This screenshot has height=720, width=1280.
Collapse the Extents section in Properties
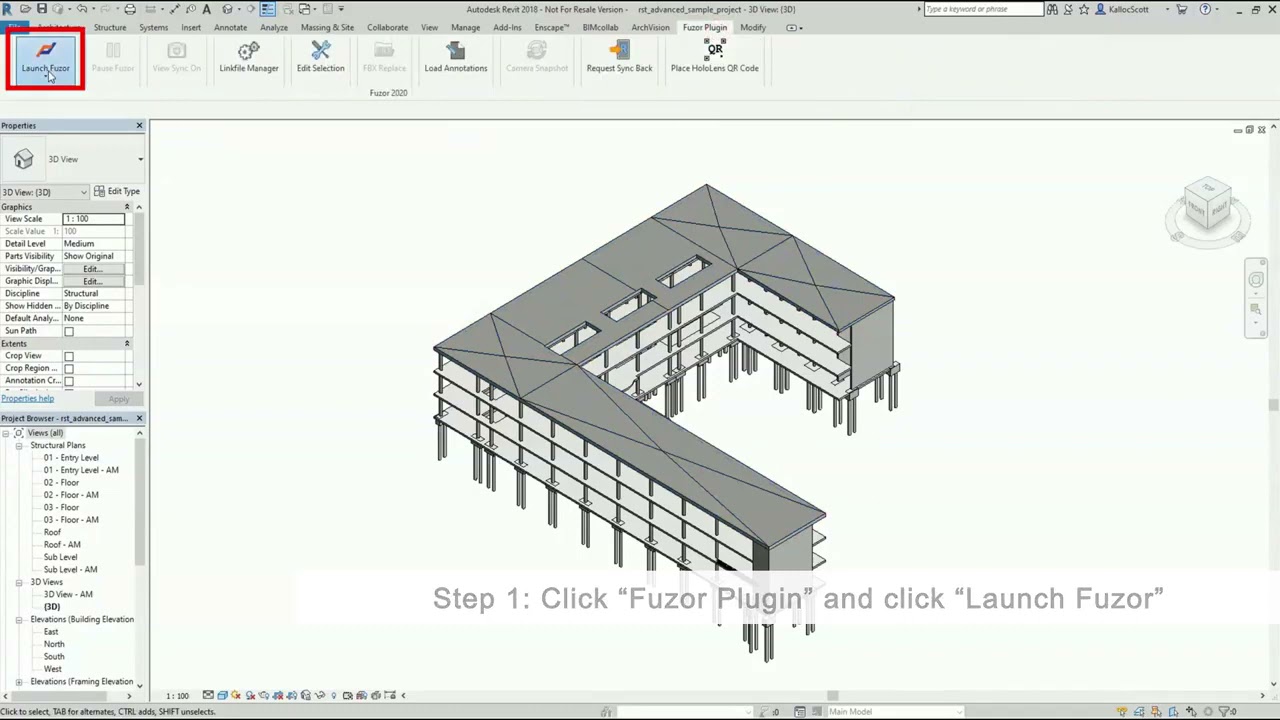tap(127, 343)
